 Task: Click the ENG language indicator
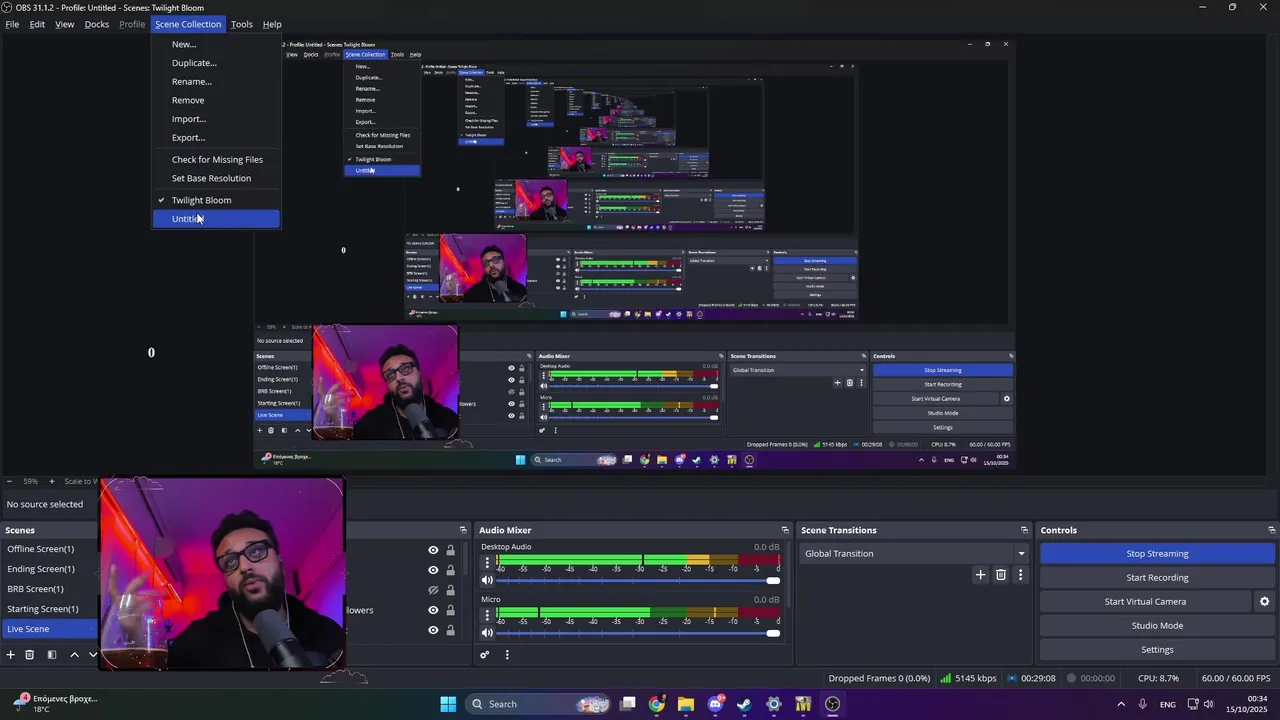click(1167, 705)
